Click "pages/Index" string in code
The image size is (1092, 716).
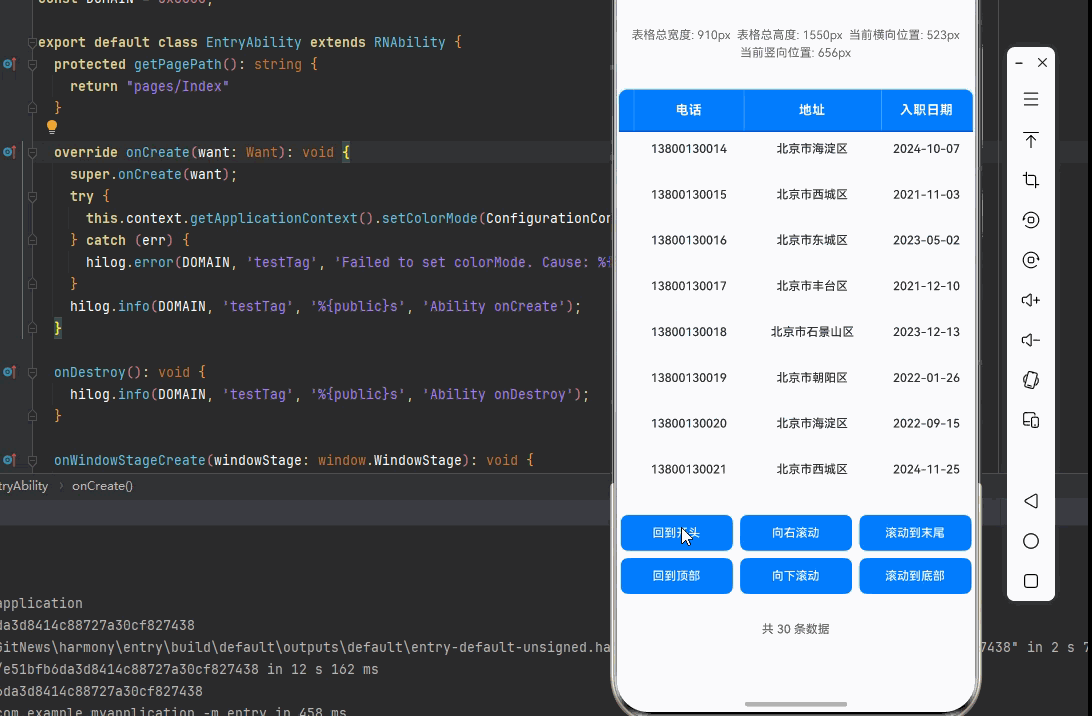[178, 86]
